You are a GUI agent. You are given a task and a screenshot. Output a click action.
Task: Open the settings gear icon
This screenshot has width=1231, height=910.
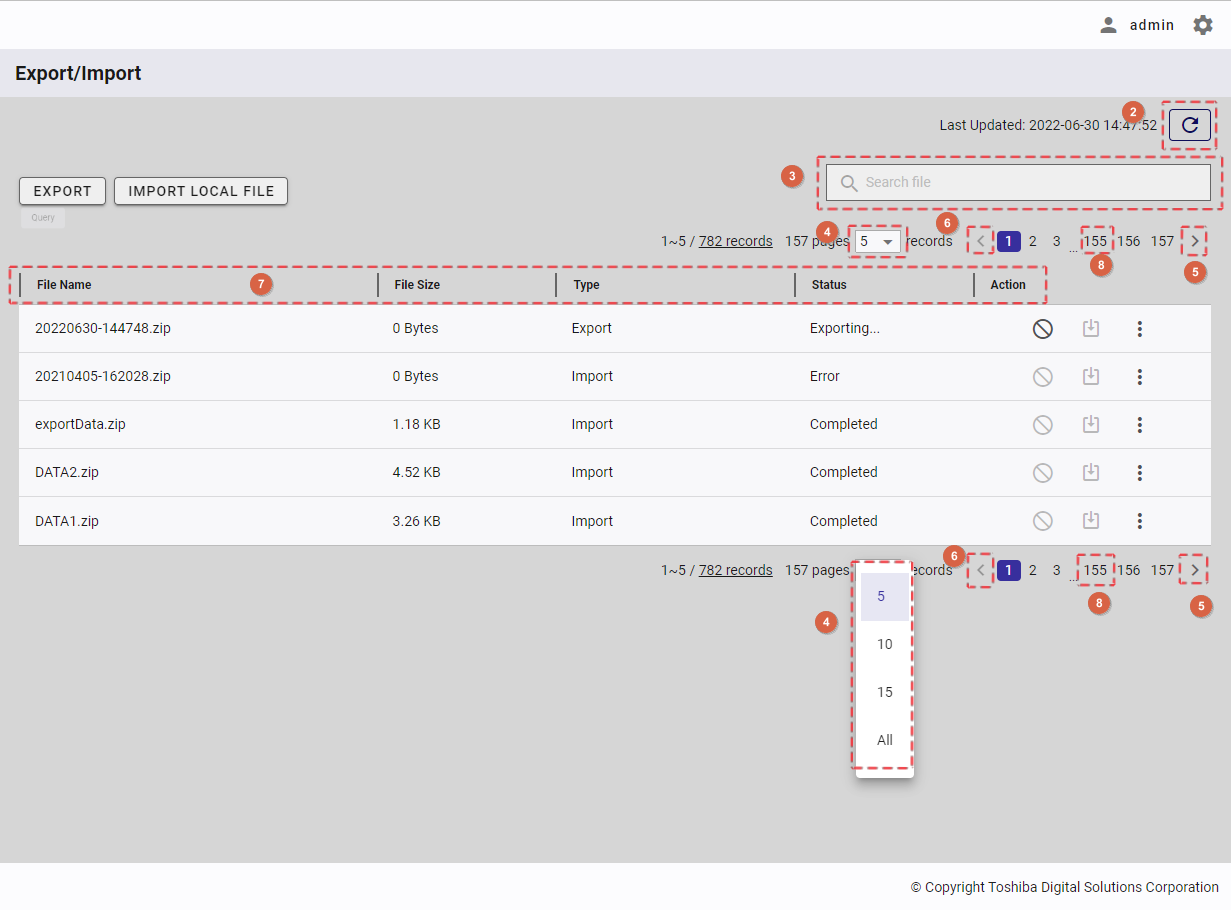(x=1203, y=25)
